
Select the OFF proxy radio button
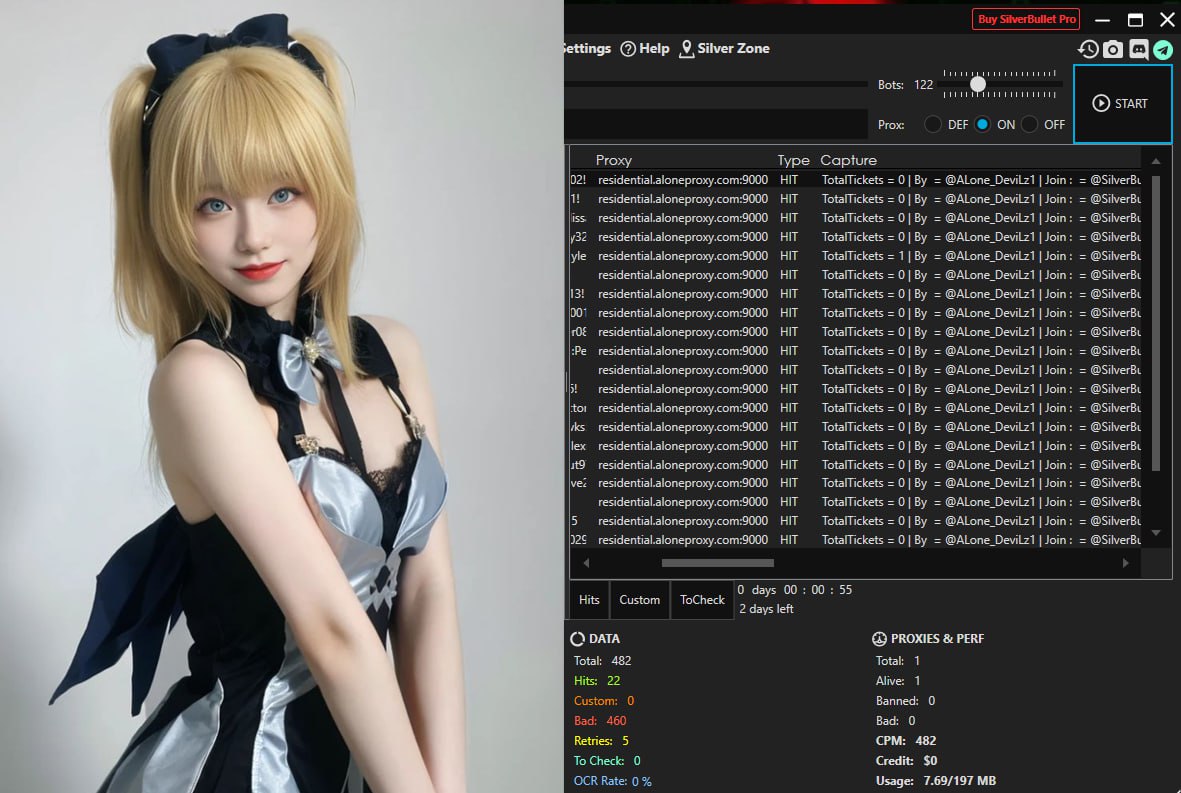1029,125
